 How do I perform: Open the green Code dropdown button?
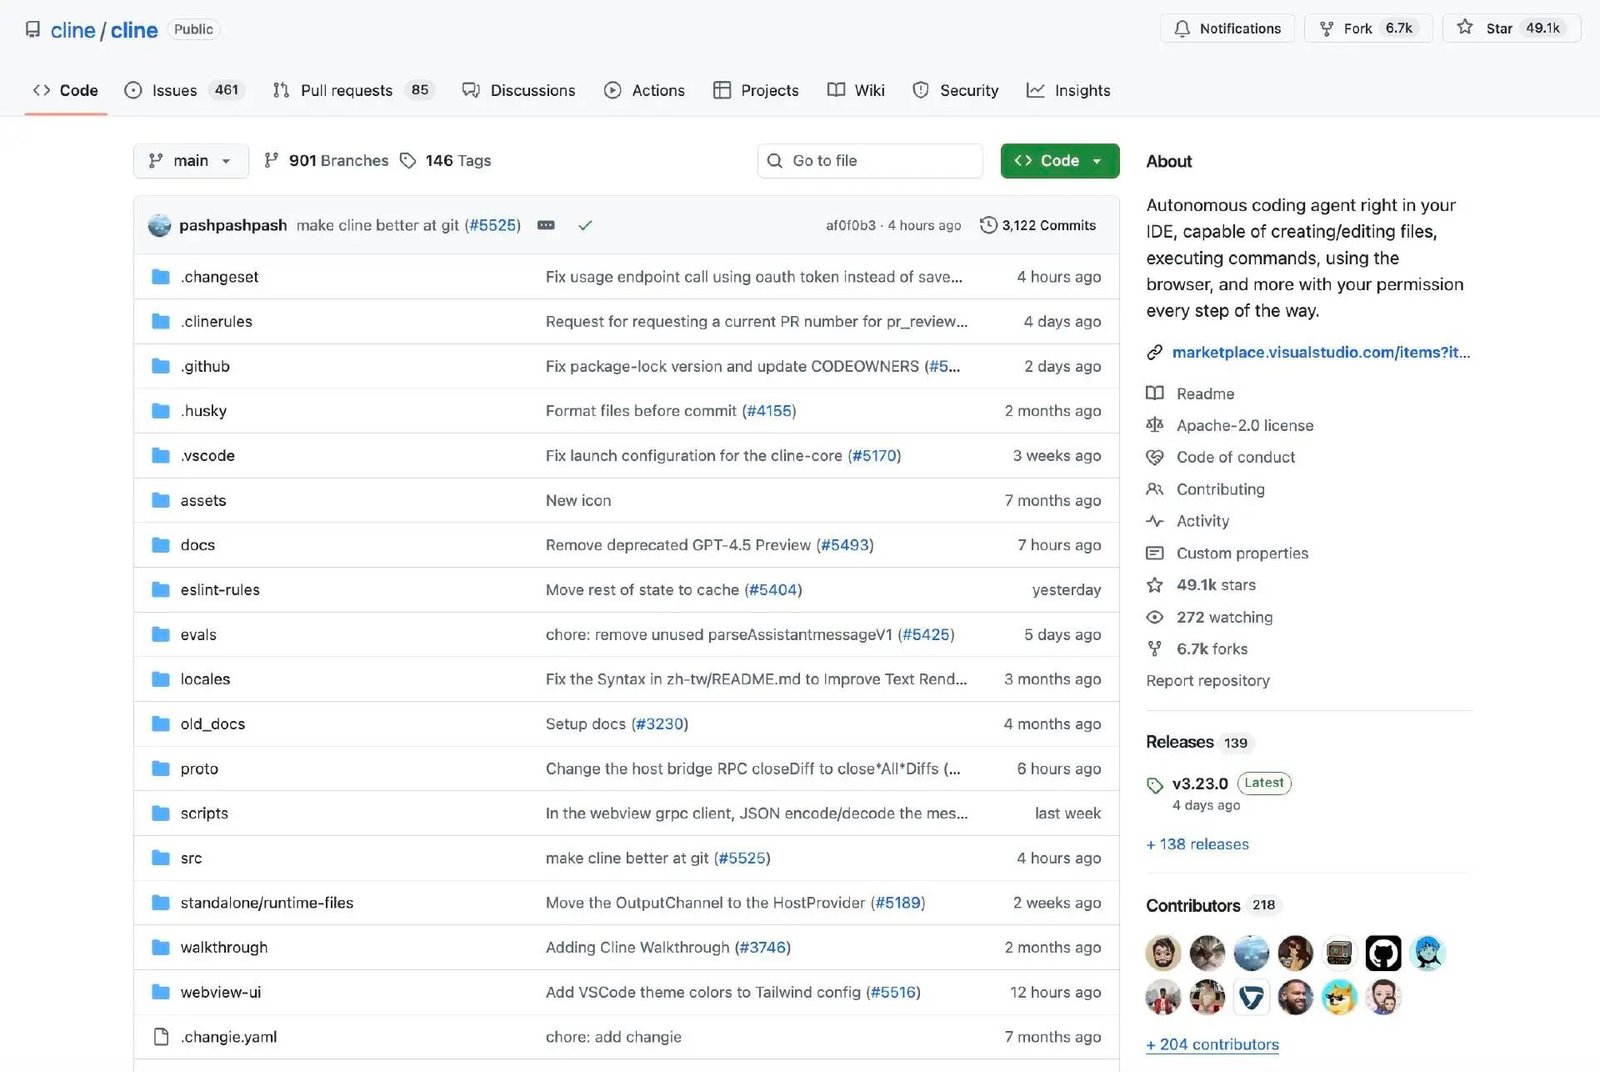point(1060,161)
